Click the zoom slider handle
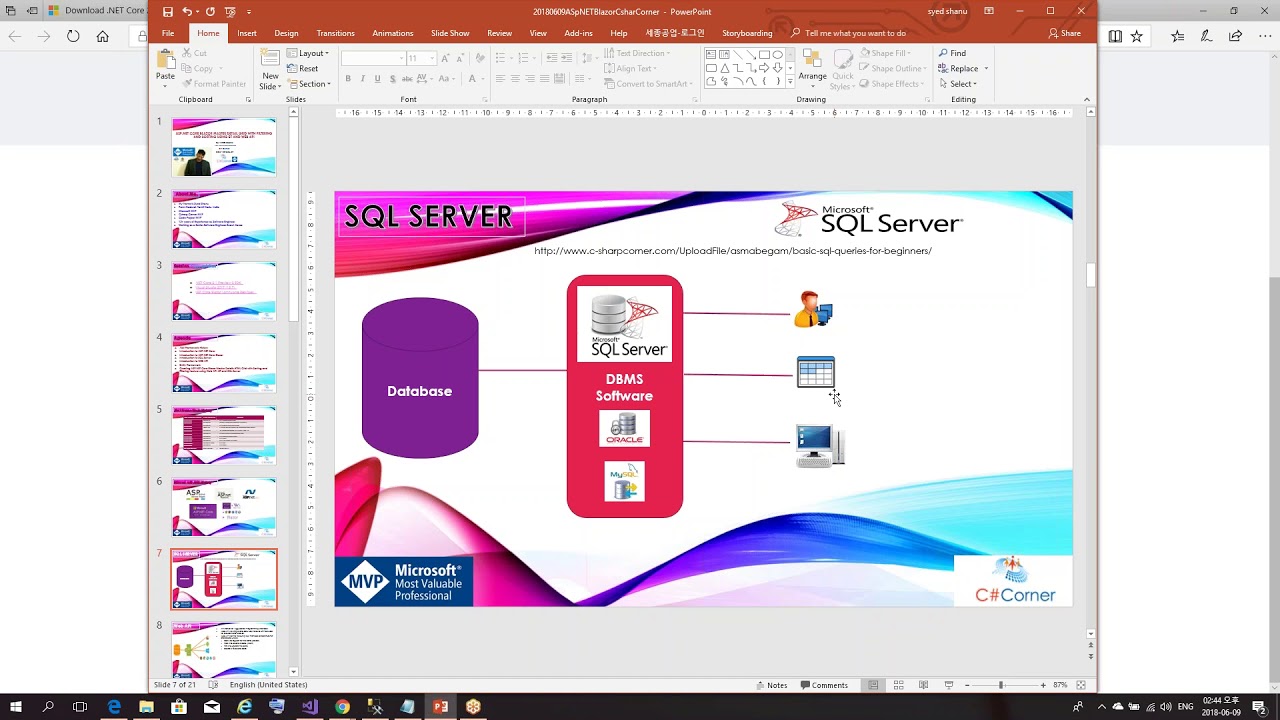Screen dimensions: 1280x720 click(x=1001, y=685)
